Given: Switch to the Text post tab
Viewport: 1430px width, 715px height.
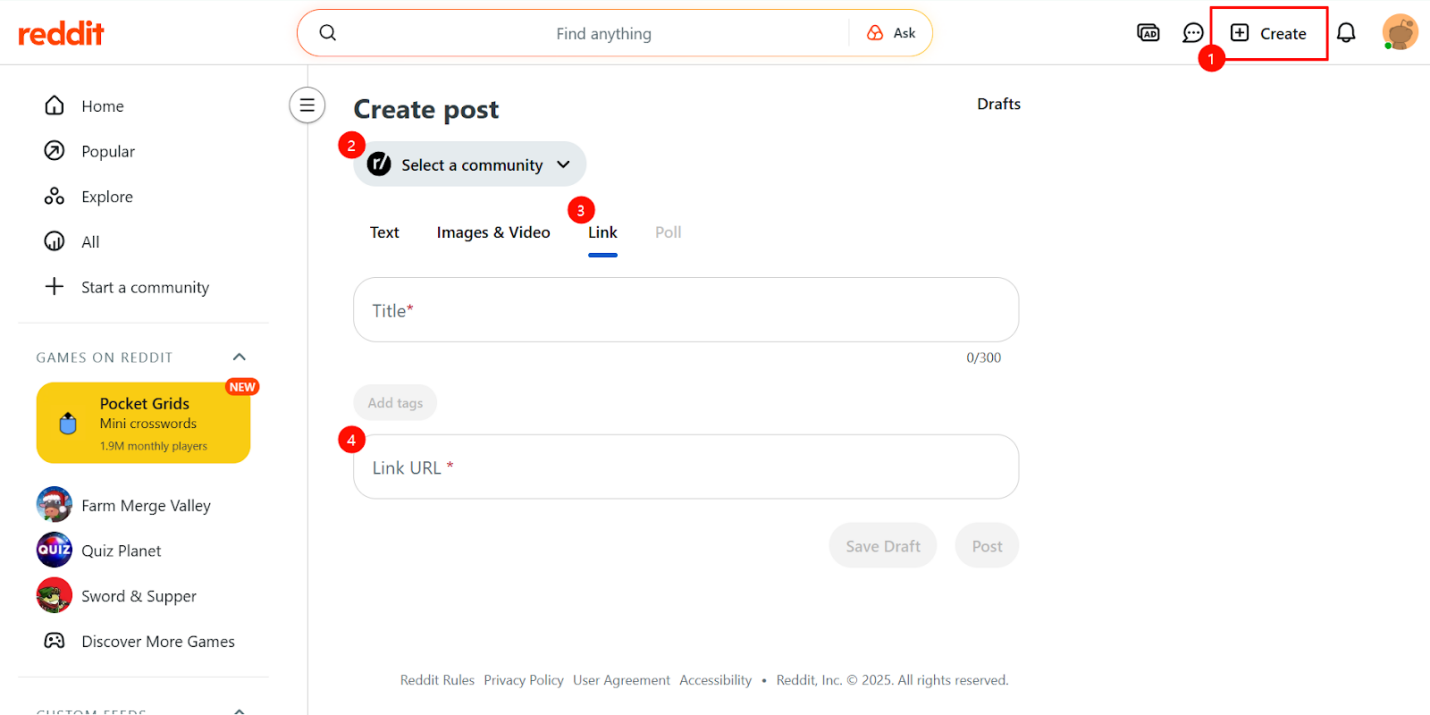Looking at the screenshot, I should click(384, 232).
